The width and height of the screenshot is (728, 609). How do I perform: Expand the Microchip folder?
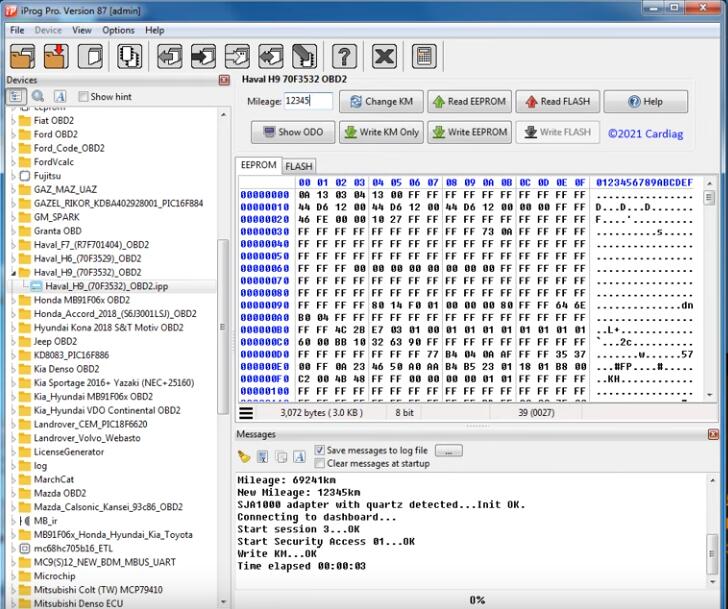click(13, 576)
